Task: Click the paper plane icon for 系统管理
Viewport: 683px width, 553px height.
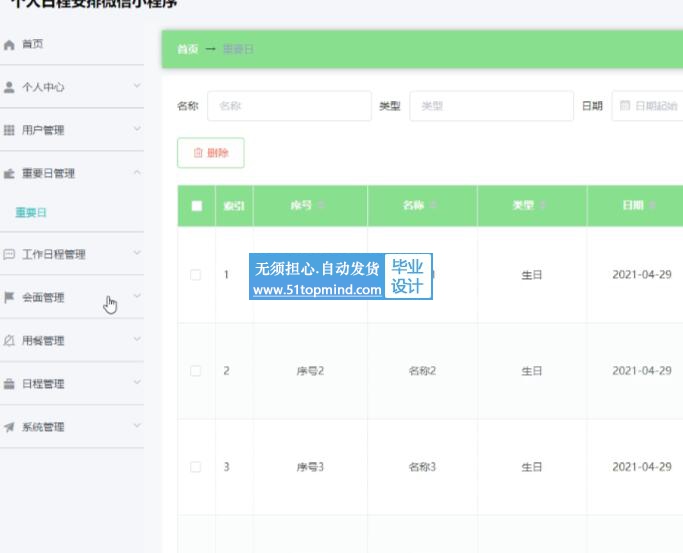Action: coord(10,427)
